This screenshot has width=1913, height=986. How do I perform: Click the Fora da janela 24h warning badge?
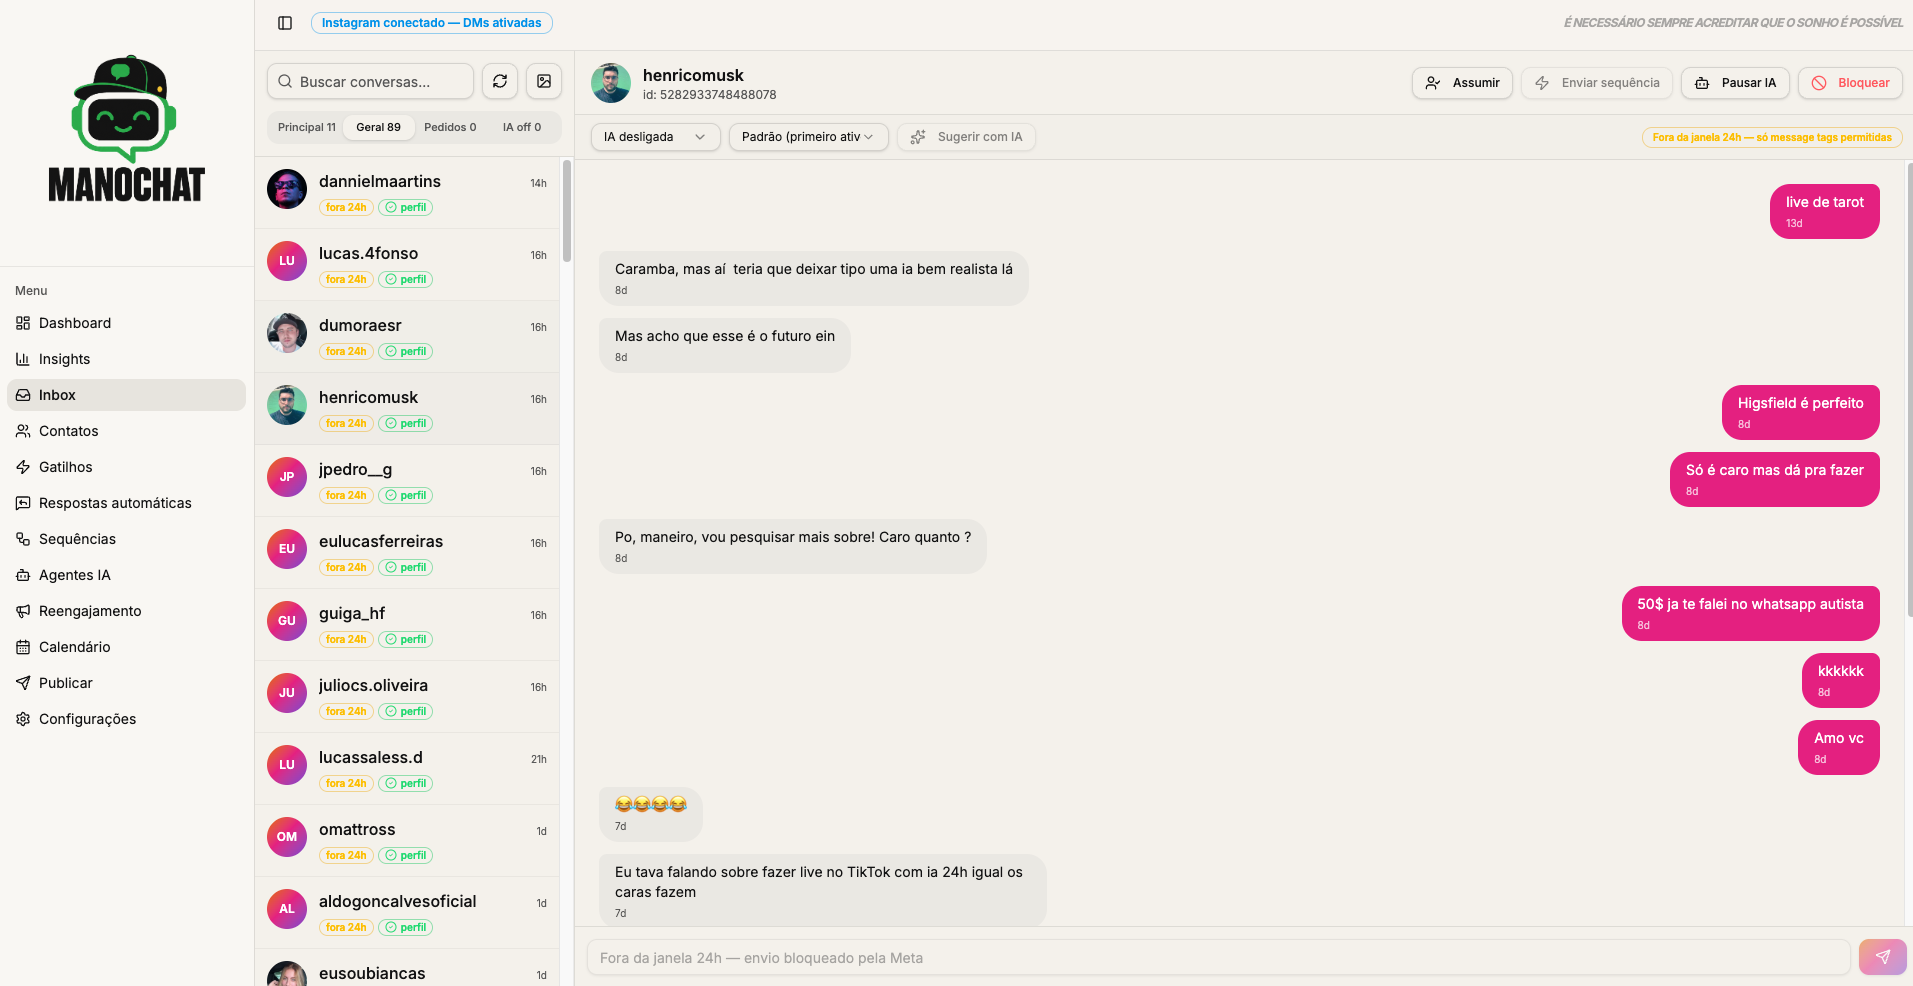[1771, 137]
